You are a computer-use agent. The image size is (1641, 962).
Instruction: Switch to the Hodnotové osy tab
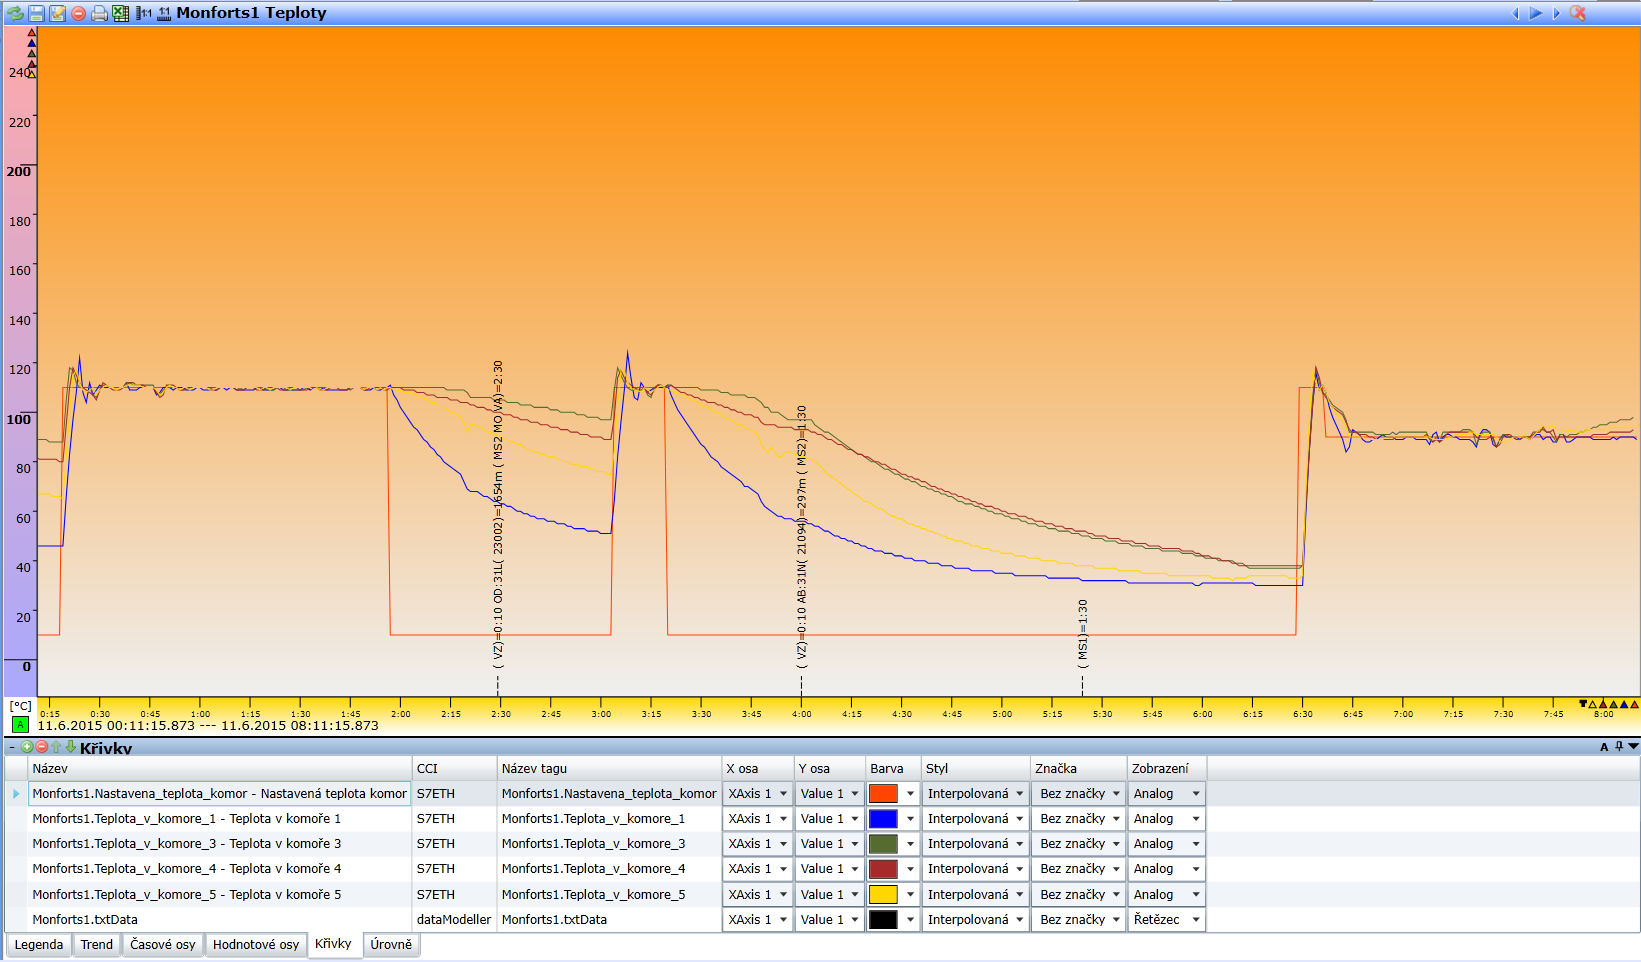(x=256, y=945)
